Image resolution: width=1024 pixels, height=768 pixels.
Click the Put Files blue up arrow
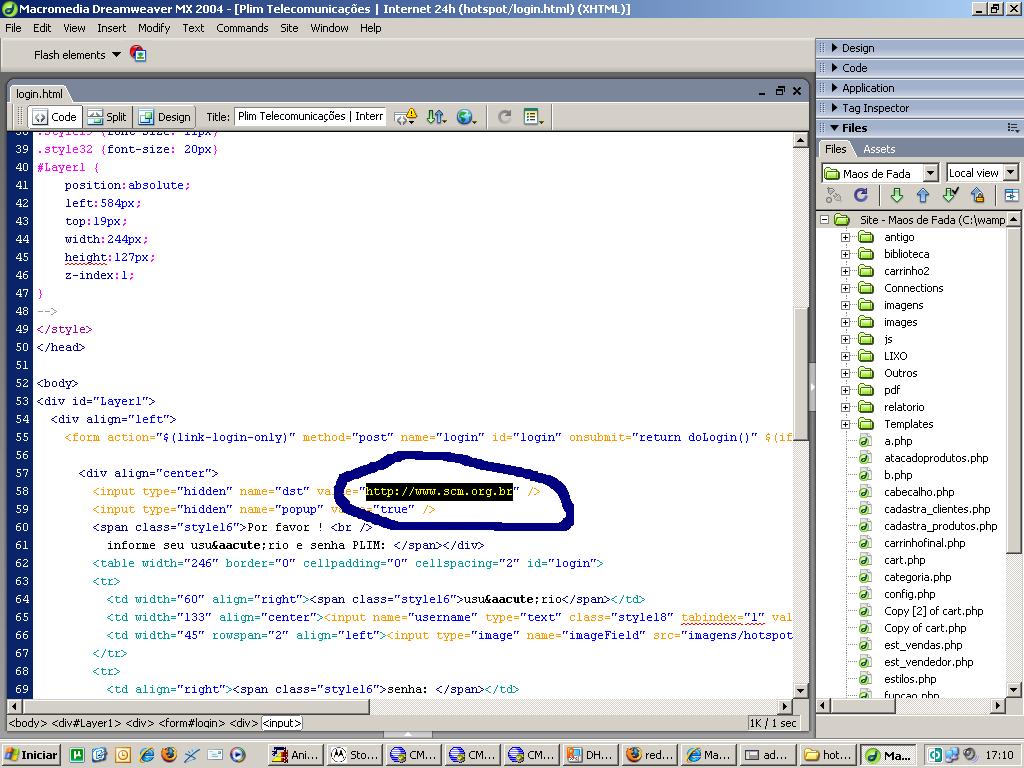[922, 196]
